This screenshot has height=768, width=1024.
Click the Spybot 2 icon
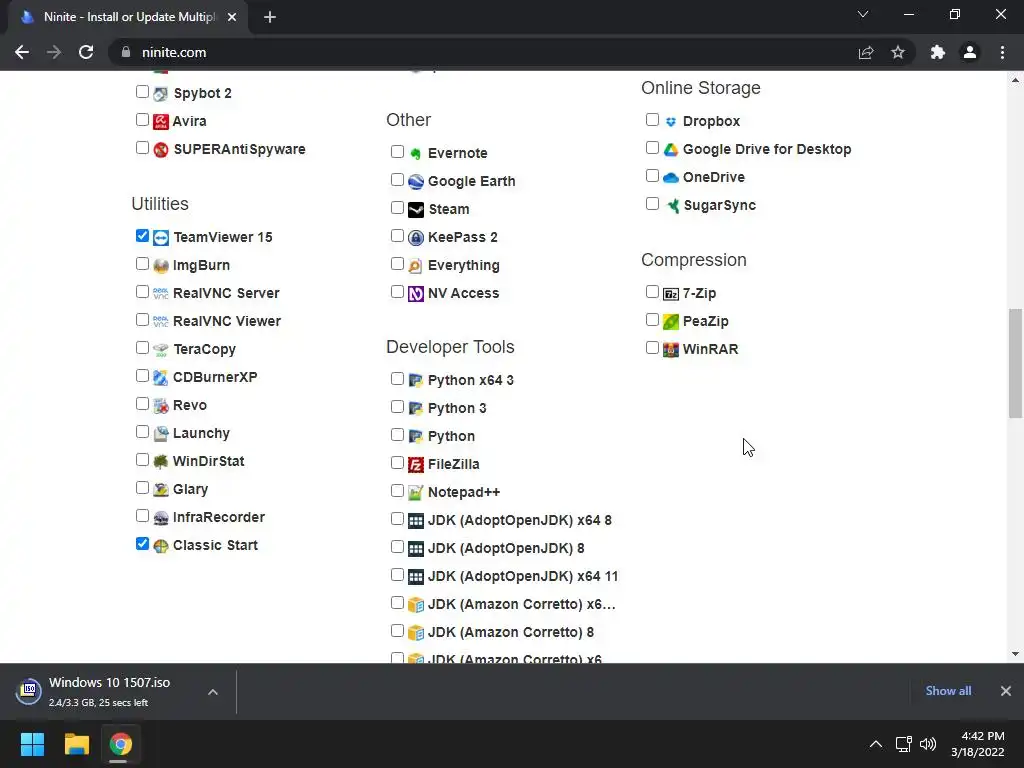click(161, 93)
